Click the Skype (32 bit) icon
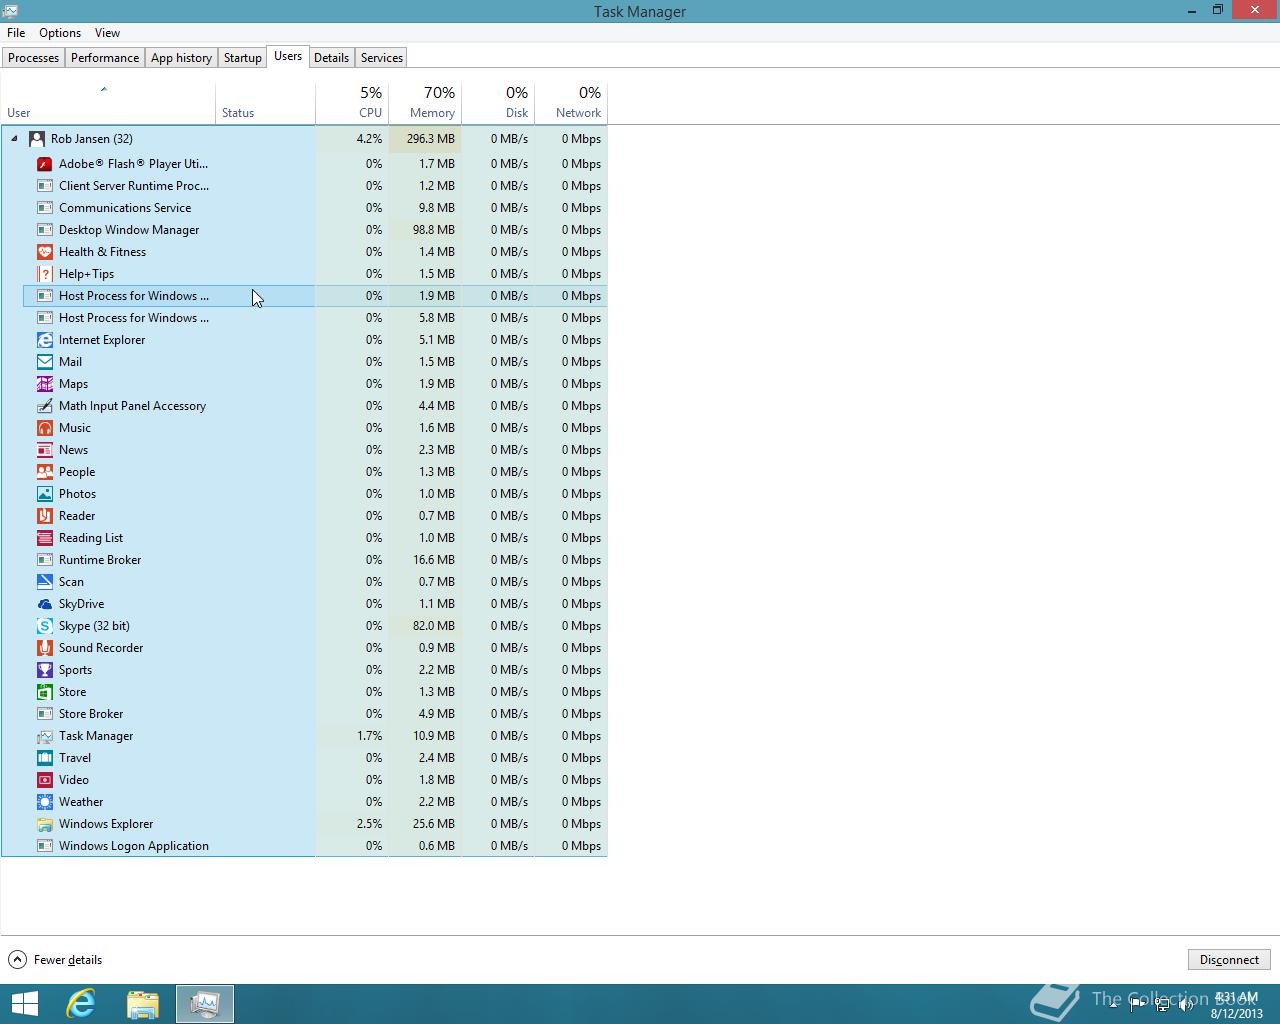The height and width of the screenshot is (1024, 1280). click(44, 626)
